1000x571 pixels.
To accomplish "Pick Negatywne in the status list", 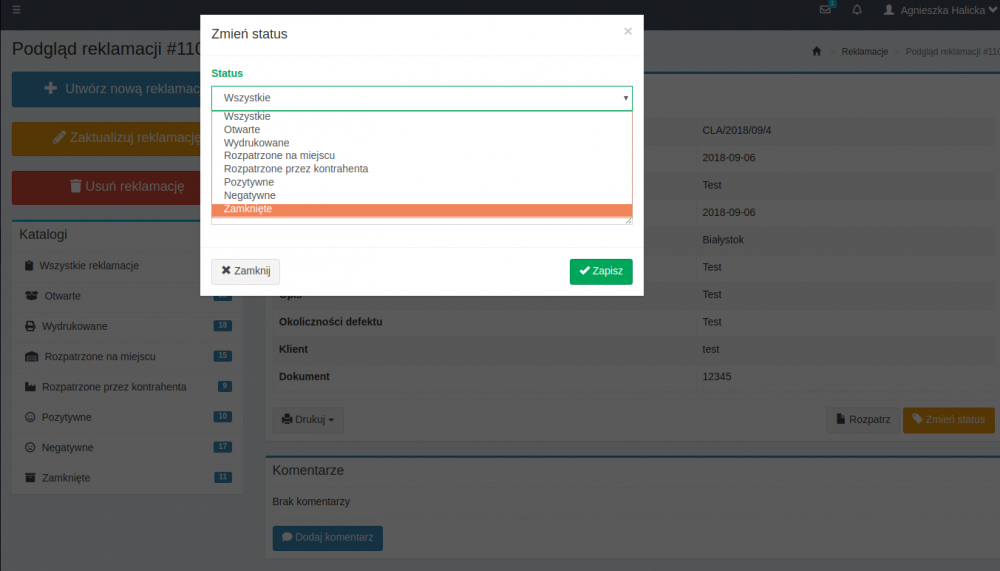I will [250, 196].
